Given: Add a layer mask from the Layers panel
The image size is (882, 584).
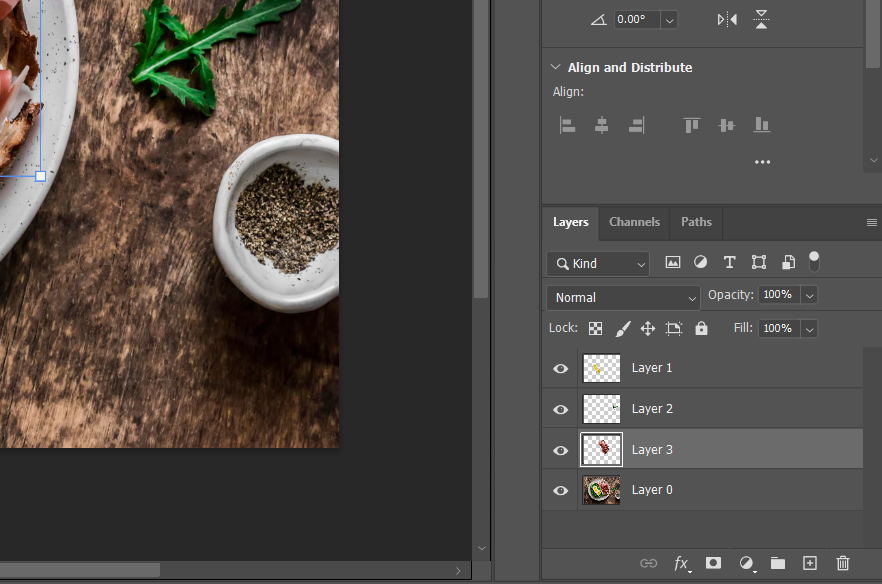Looking at the screenshot, I should (x=713, y=563).
